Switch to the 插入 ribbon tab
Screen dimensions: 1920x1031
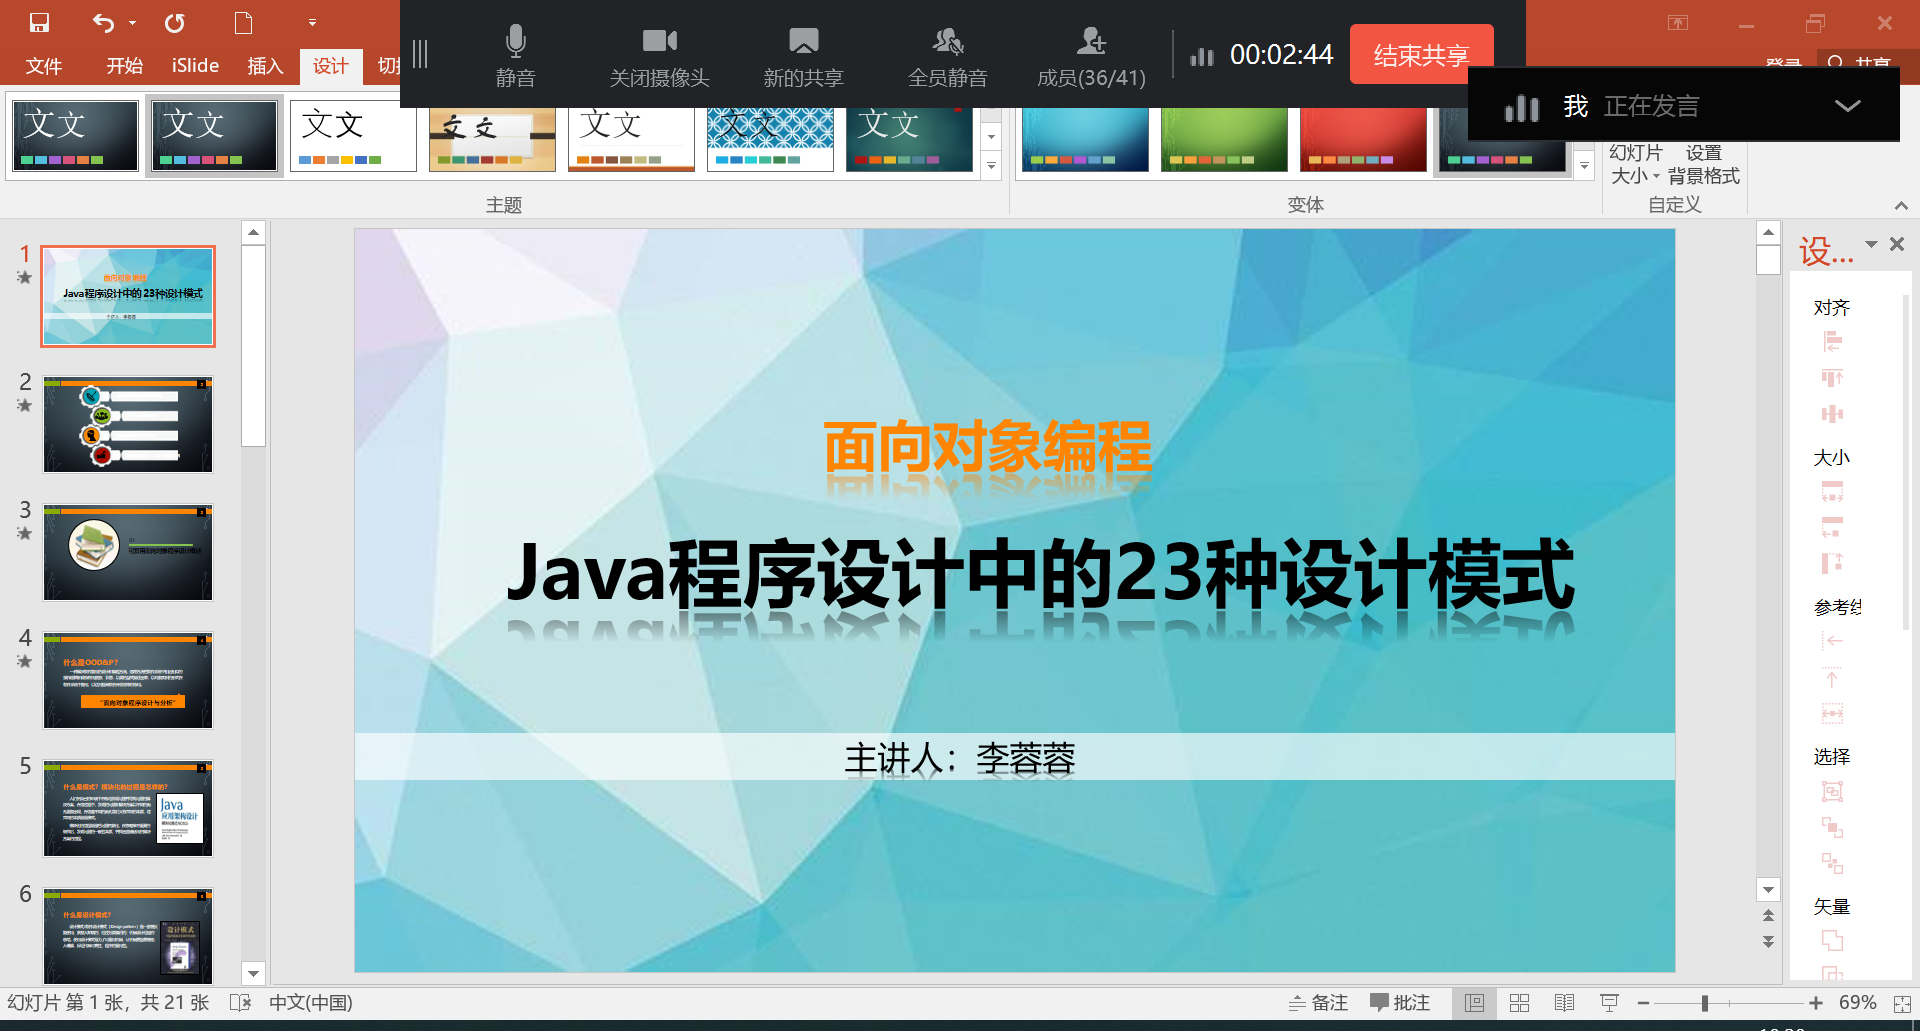click(265, 66)
